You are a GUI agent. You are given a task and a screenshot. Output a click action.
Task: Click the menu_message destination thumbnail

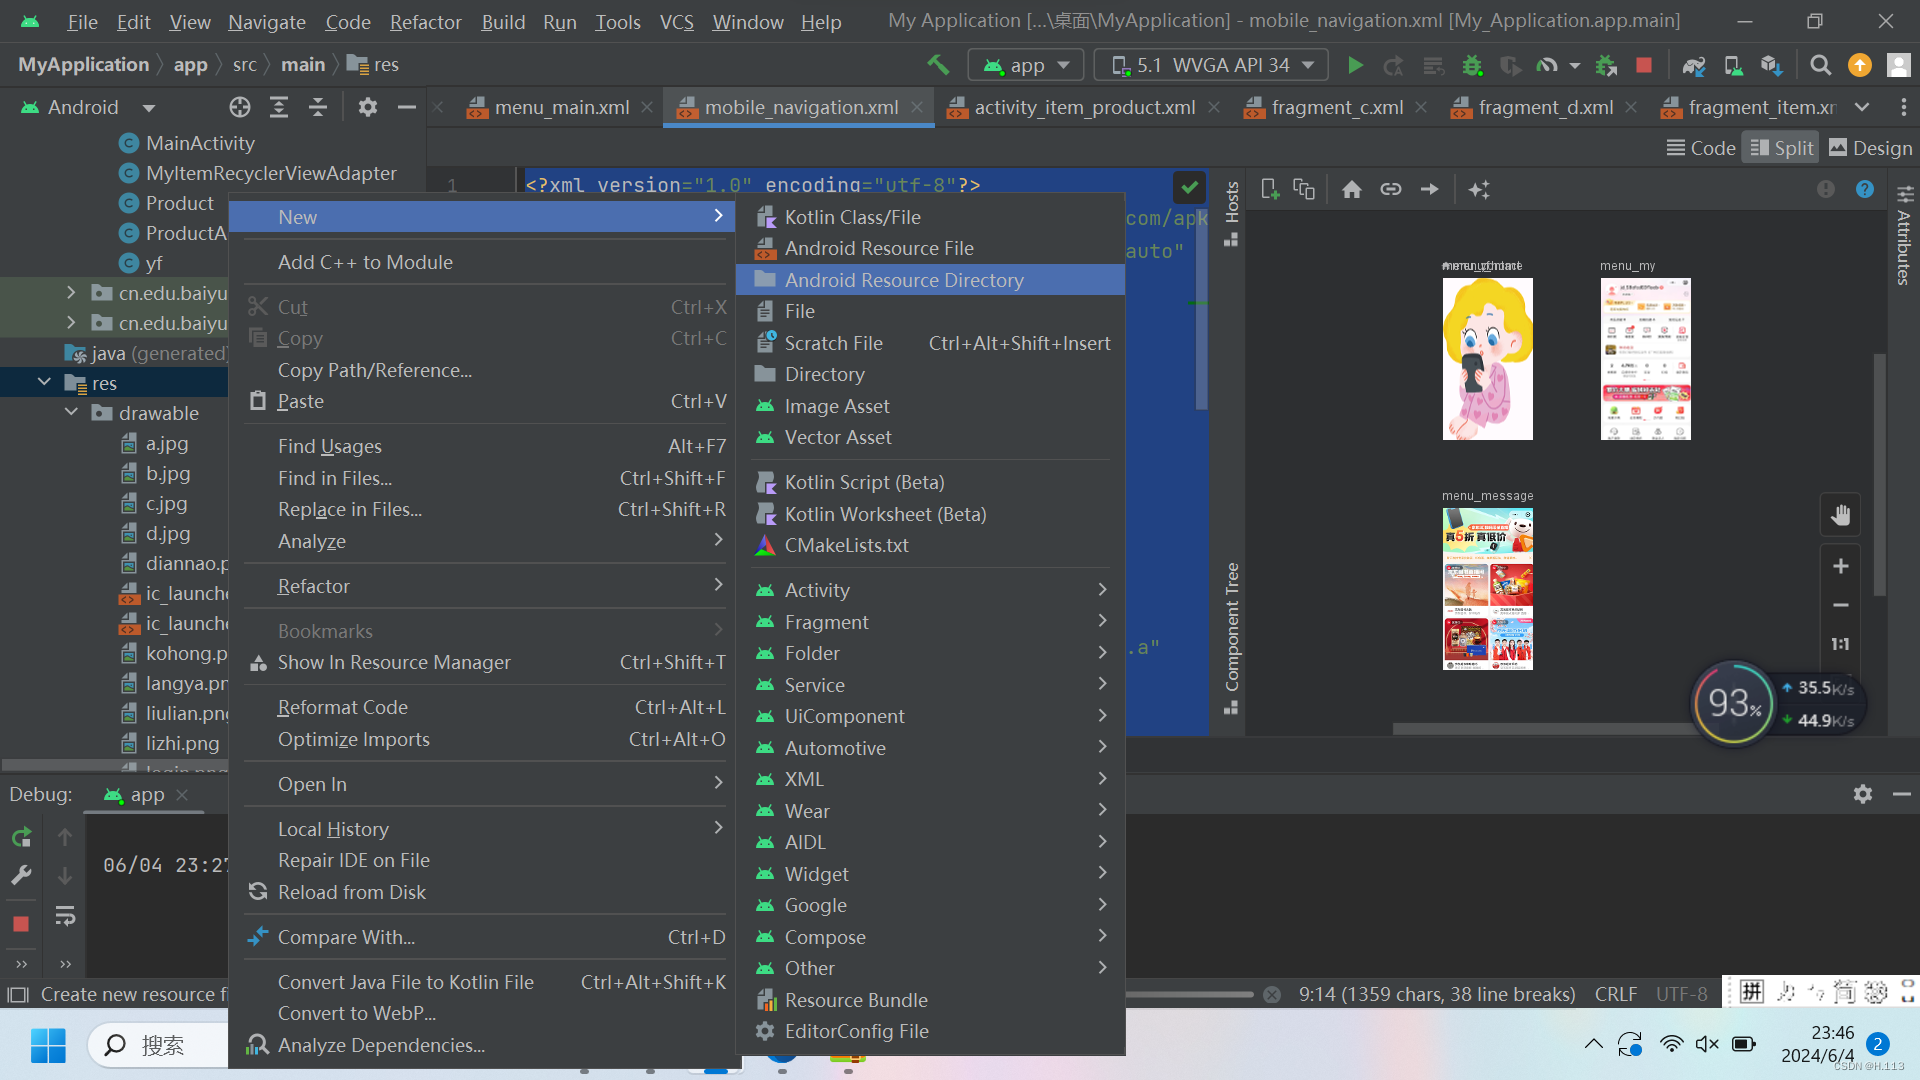pyautogui.click(x=1487, y=589)
